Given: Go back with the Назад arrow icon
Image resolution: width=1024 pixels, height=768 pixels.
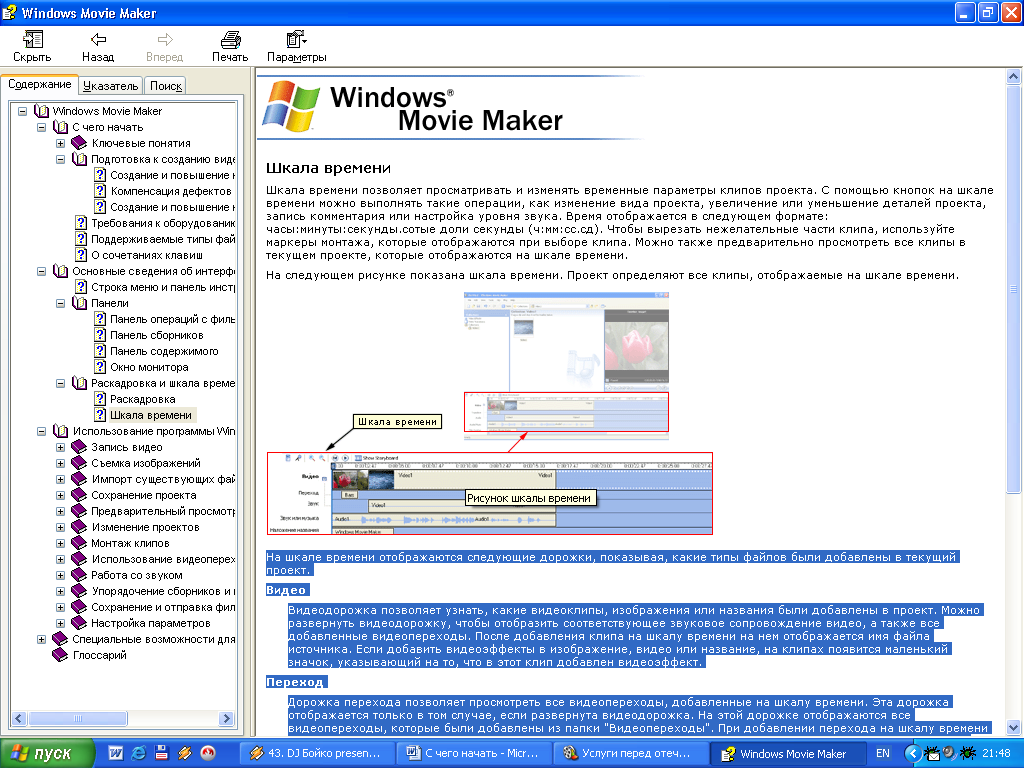Looking at the screenshot, I should point(98,40).
